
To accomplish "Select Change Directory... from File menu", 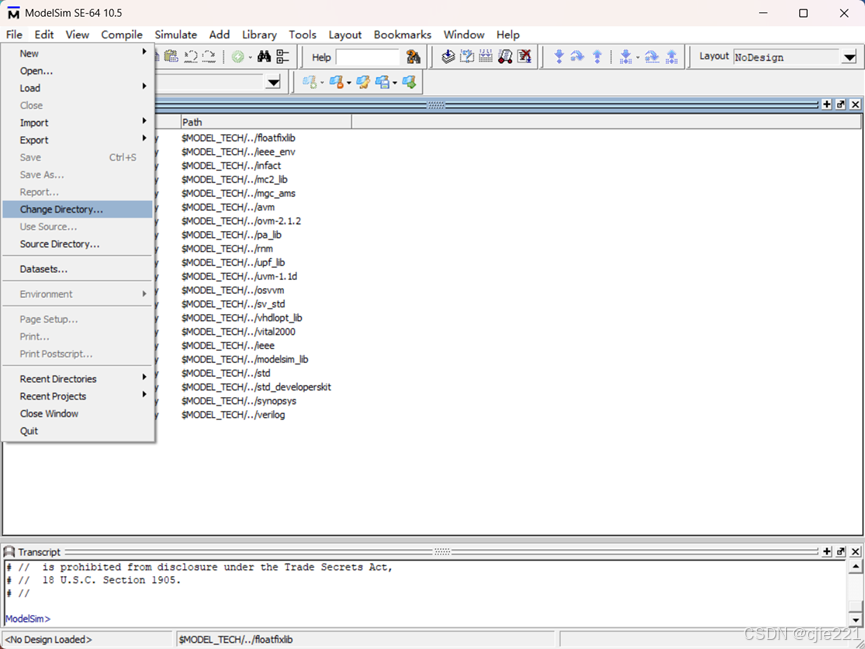I will tap(77, 209).
